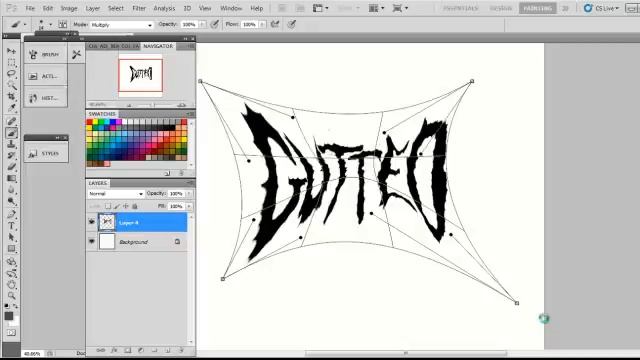Create new adjustment layer icon

(141, 350)
